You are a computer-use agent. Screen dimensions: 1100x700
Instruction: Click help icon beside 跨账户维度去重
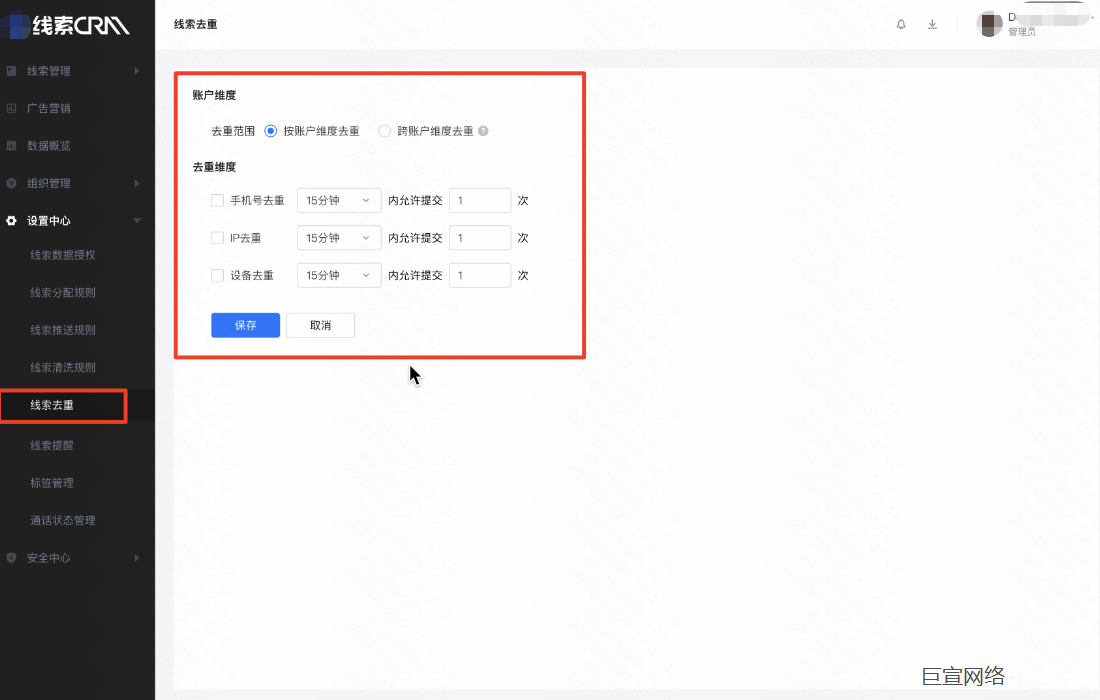[483, 131]
